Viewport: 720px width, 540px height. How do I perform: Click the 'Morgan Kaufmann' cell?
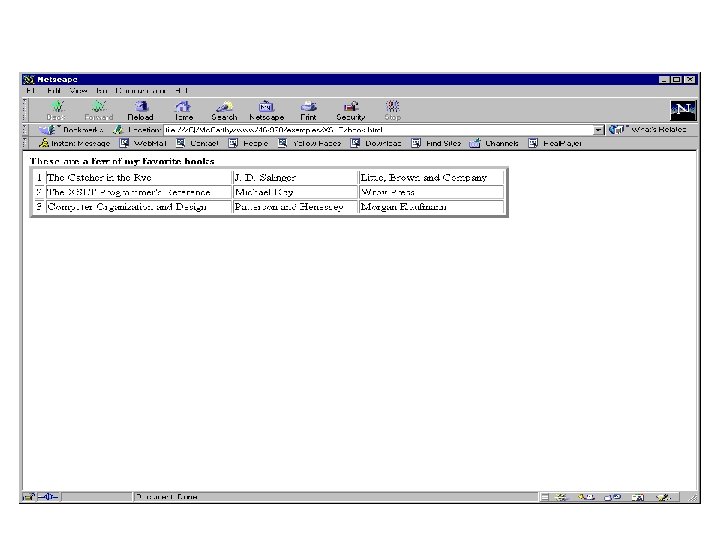431,207
